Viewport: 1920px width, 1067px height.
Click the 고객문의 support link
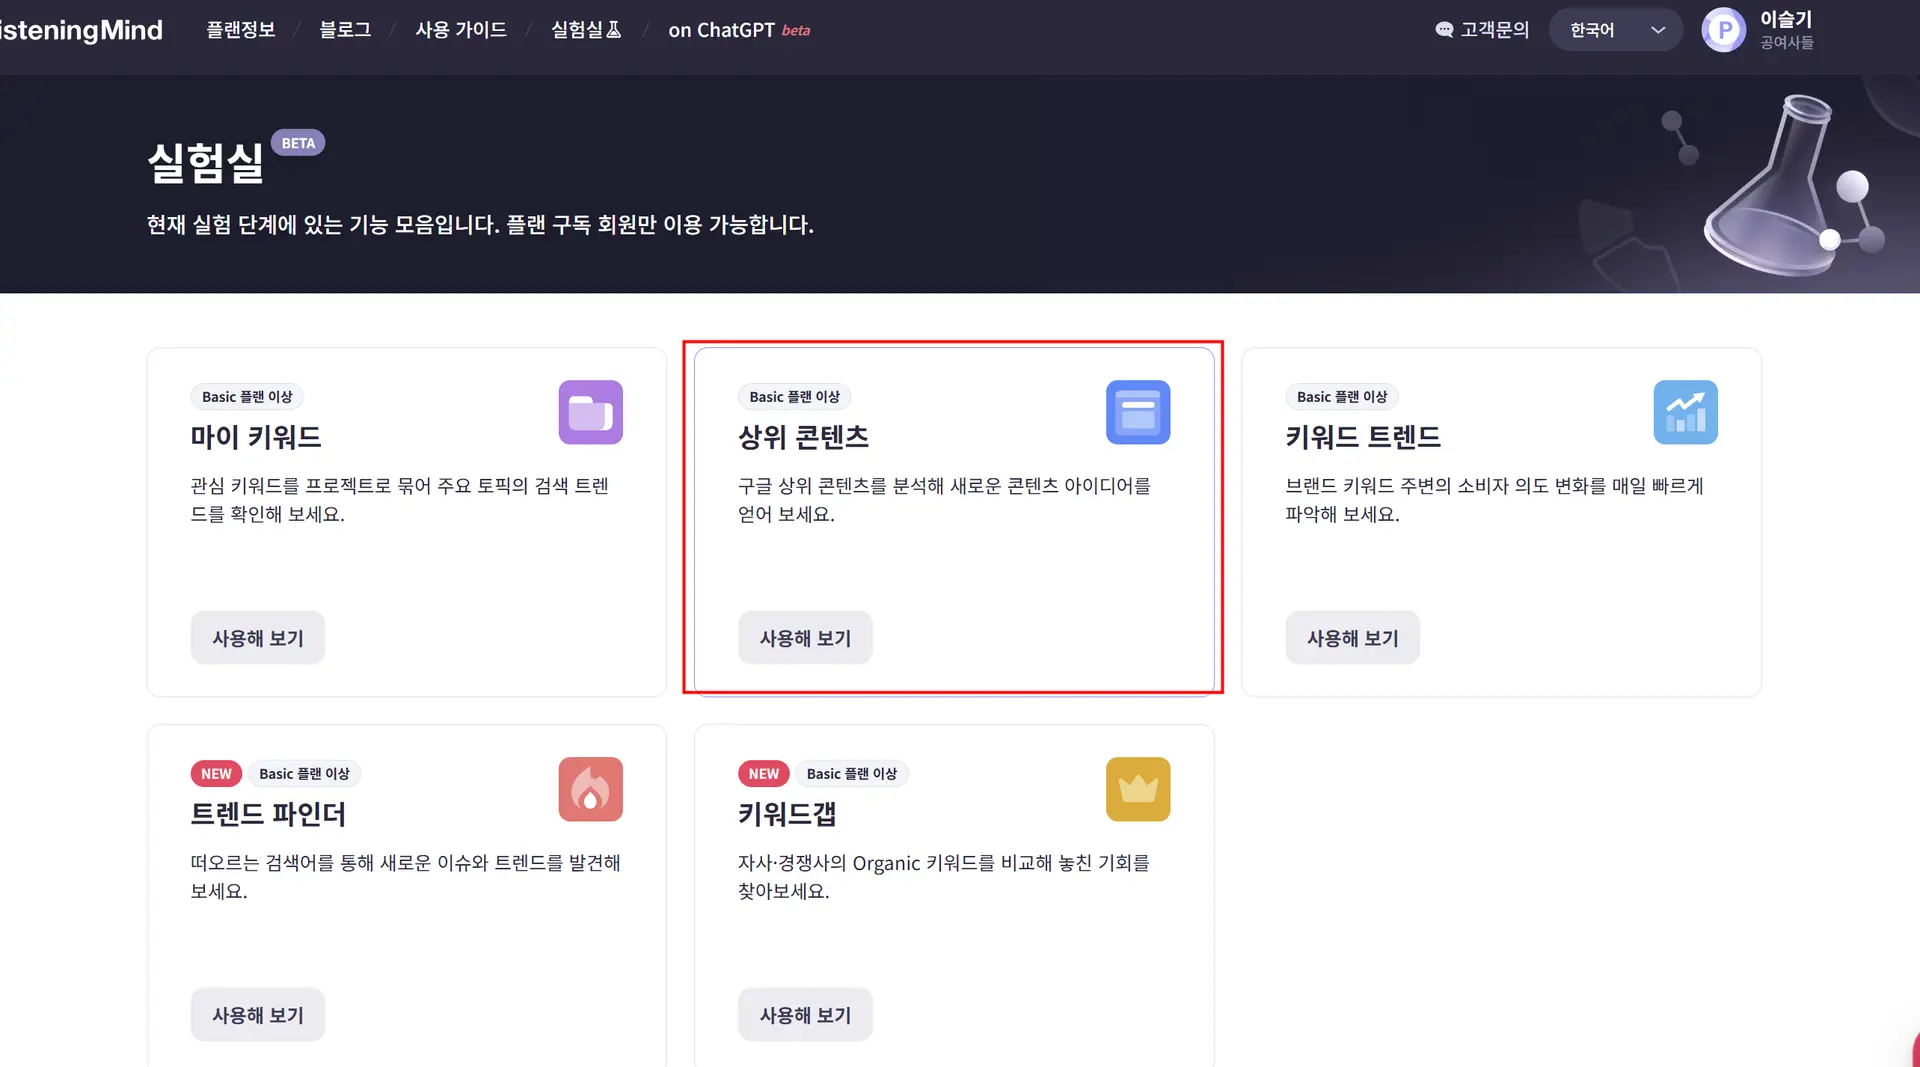pos(1482,30)
